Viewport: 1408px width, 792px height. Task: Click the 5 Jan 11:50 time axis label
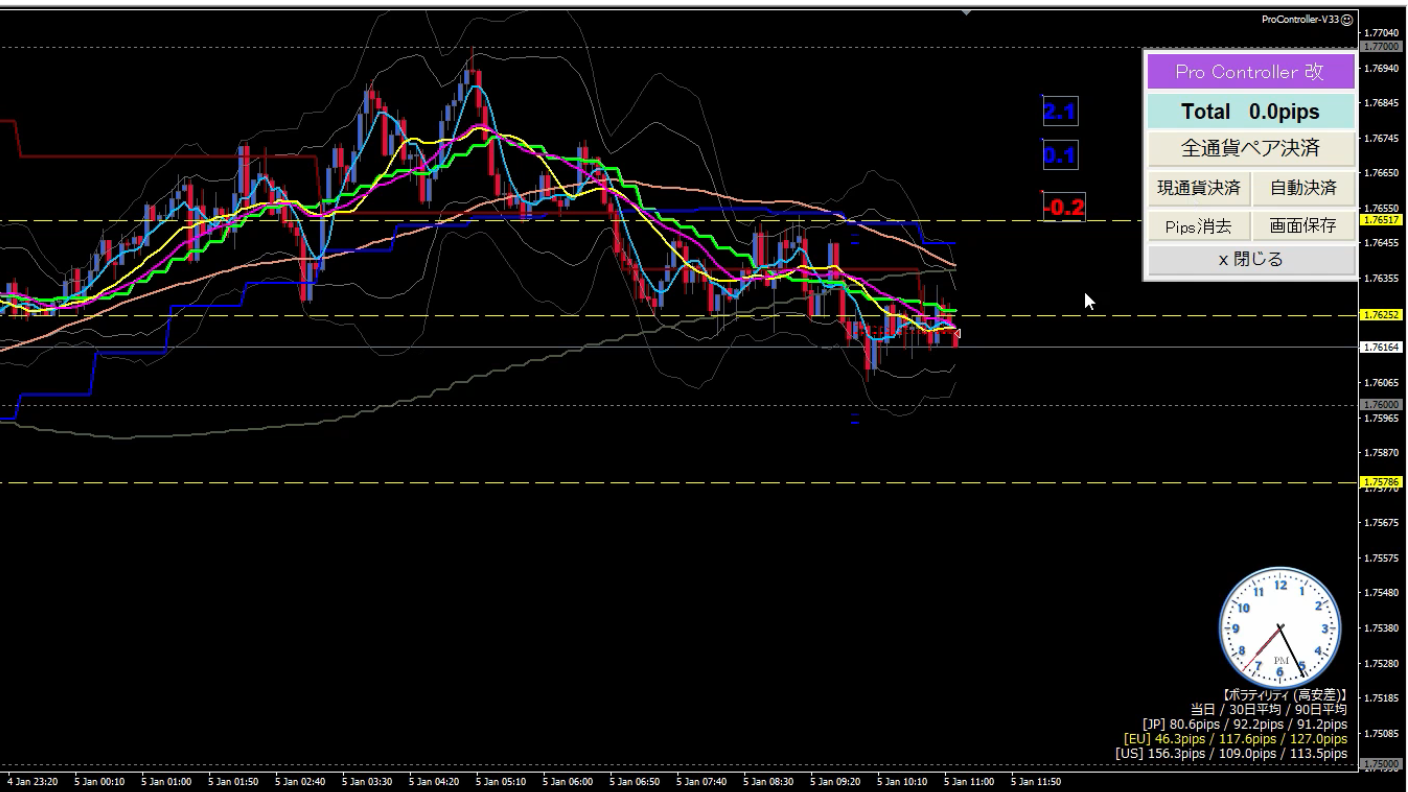[x=1036, y=781]
